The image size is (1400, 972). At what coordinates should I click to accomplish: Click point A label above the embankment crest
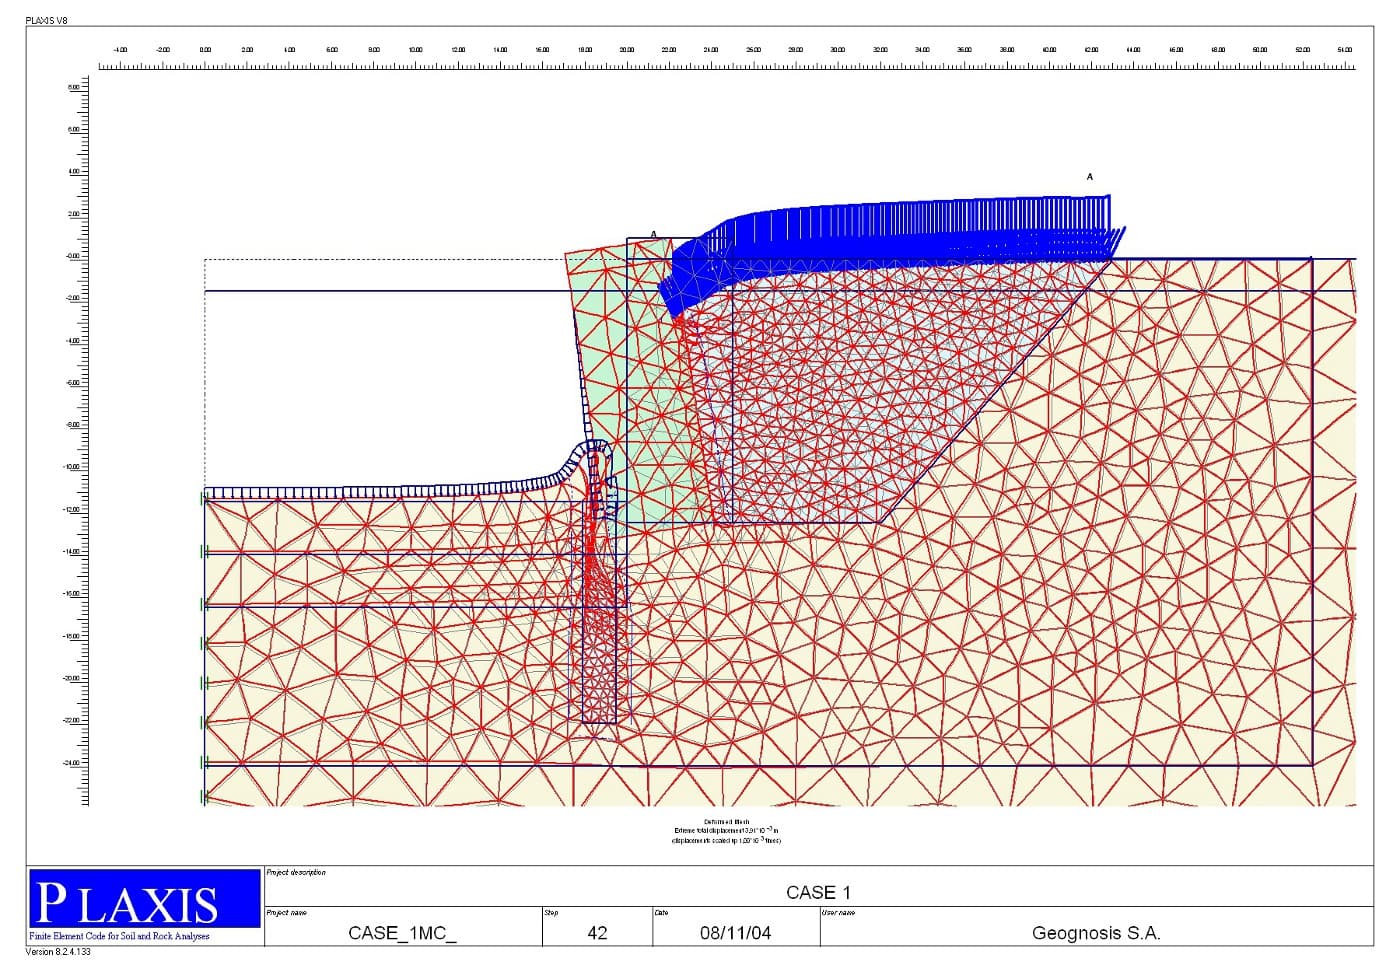click(1090, 176)
